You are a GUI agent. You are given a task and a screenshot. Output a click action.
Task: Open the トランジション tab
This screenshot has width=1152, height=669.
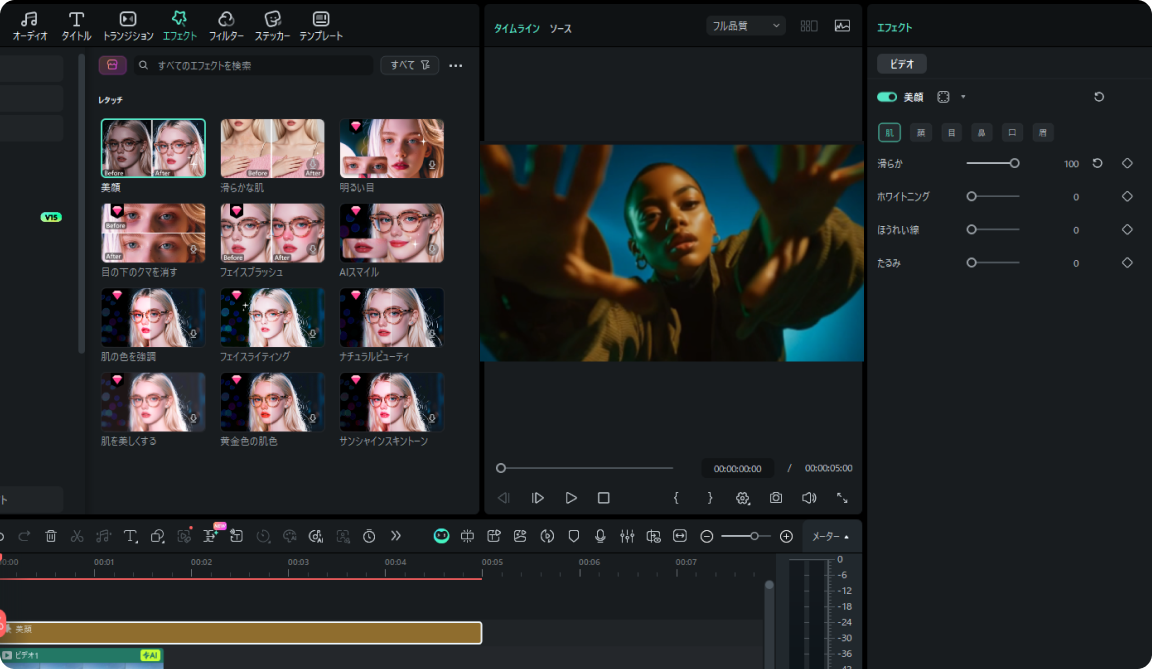128,25
